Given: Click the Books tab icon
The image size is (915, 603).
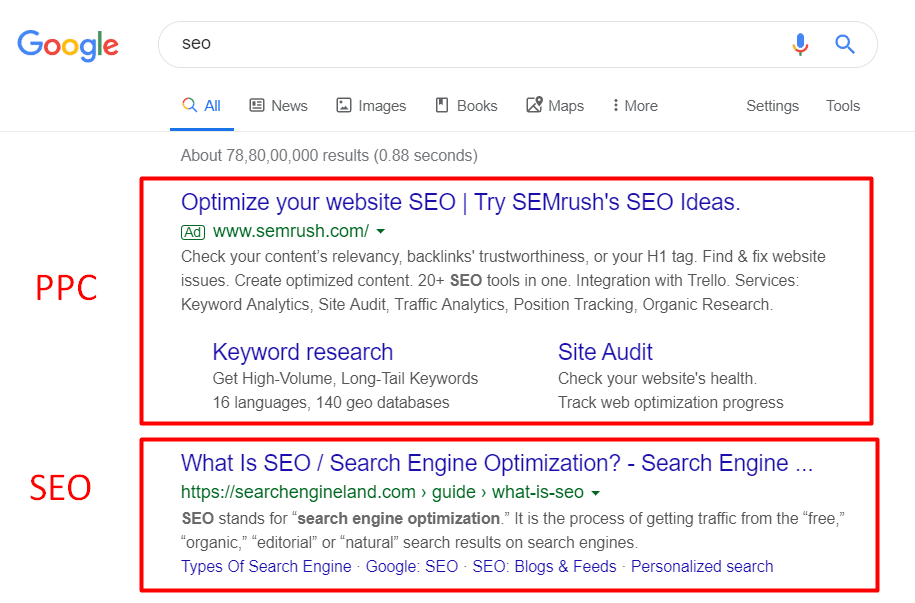Looking at the screenshot, I should tap(442, 105).
